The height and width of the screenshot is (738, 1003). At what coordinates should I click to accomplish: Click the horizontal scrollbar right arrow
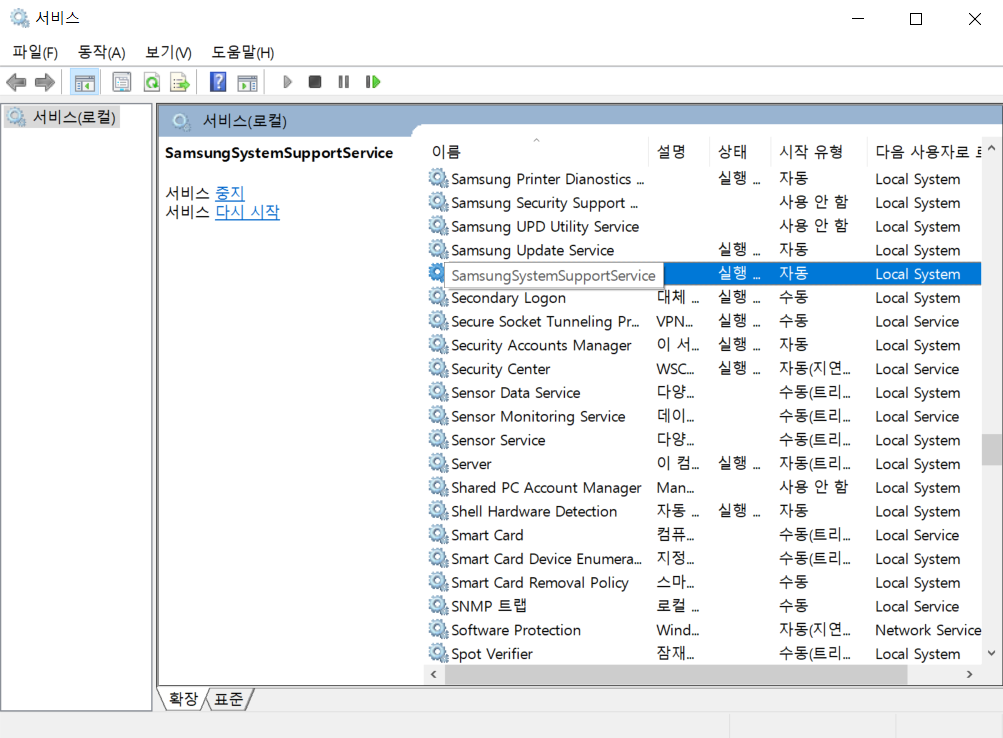(970, 674)
